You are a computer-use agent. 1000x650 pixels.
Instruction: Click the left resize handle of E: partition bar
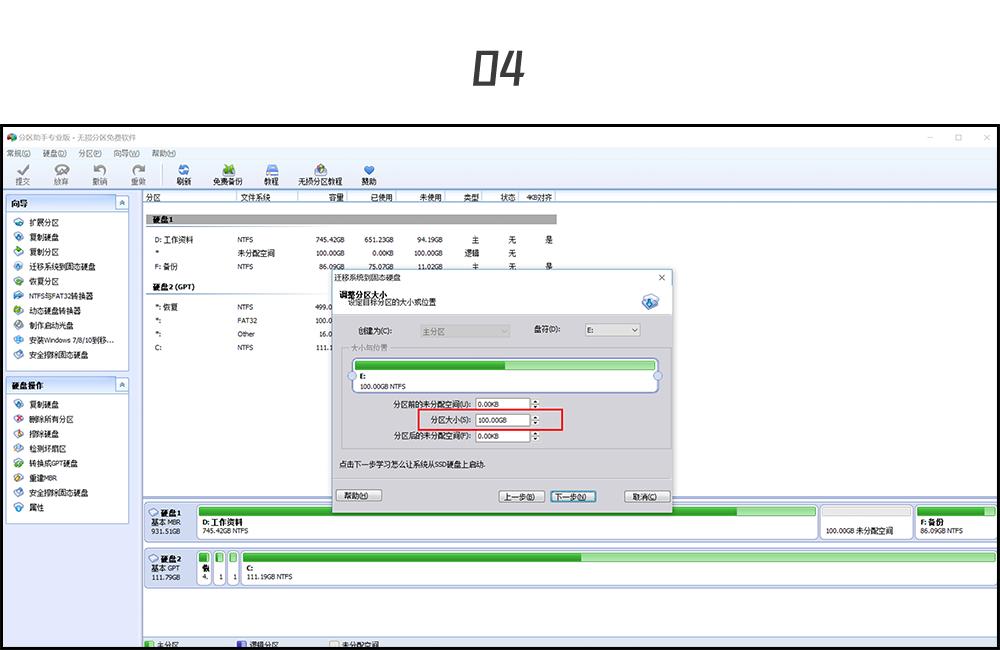pos(351,376)
